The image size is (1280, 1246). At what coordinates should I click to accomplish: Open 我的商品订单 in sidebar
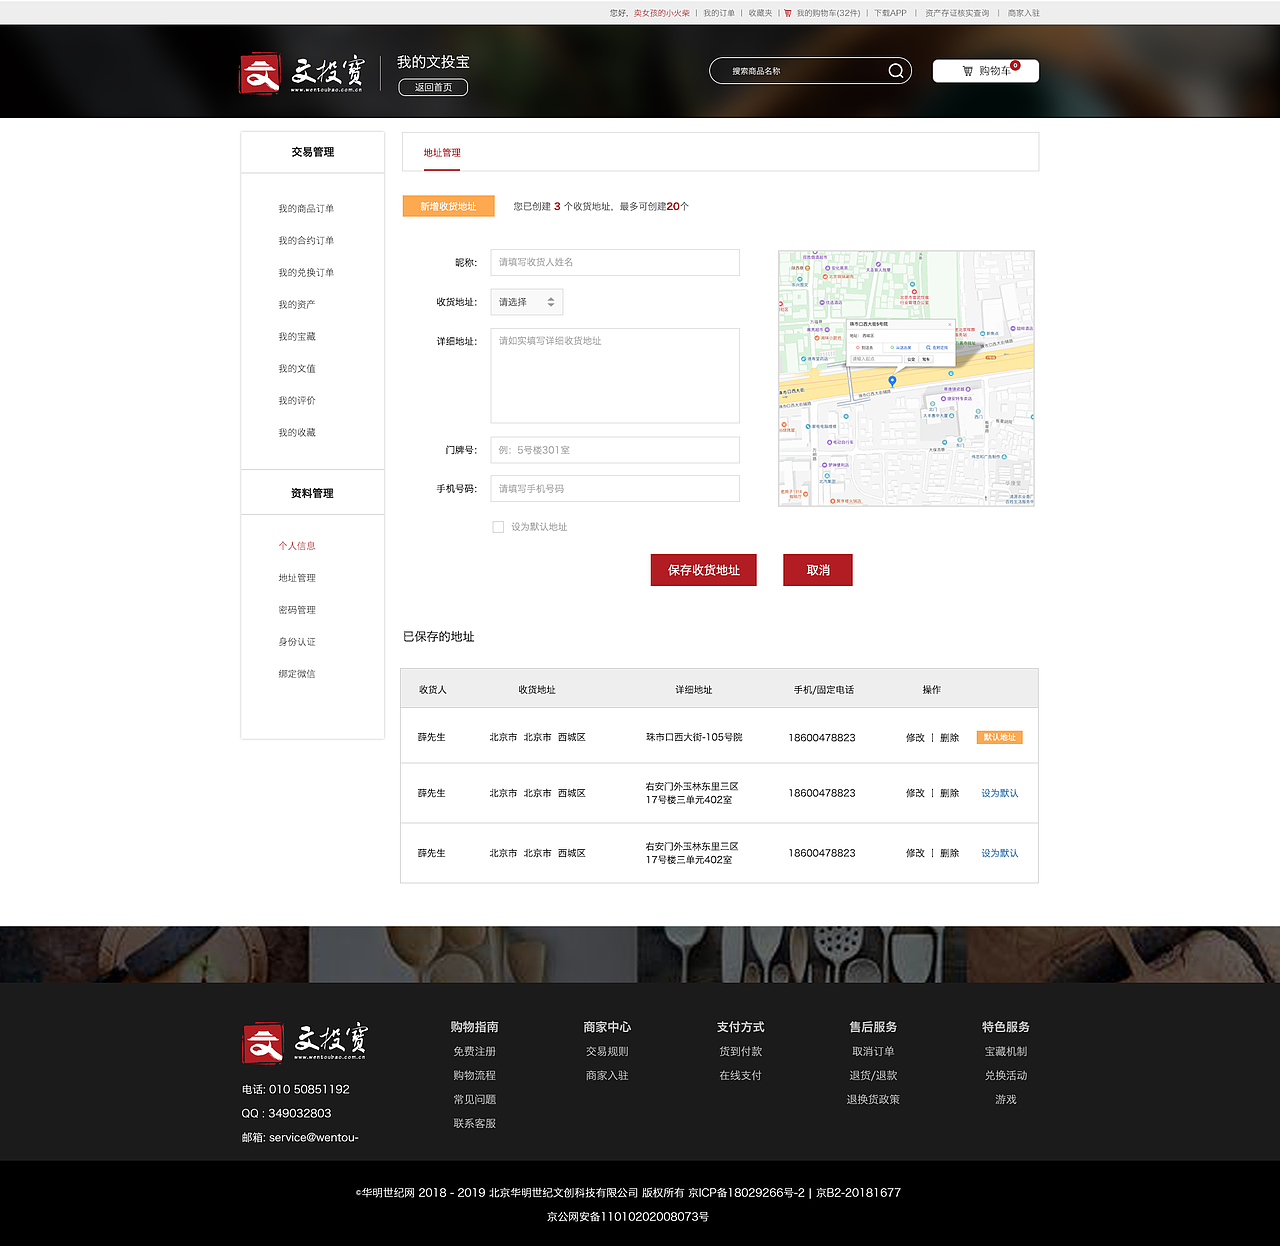[306, 209]
